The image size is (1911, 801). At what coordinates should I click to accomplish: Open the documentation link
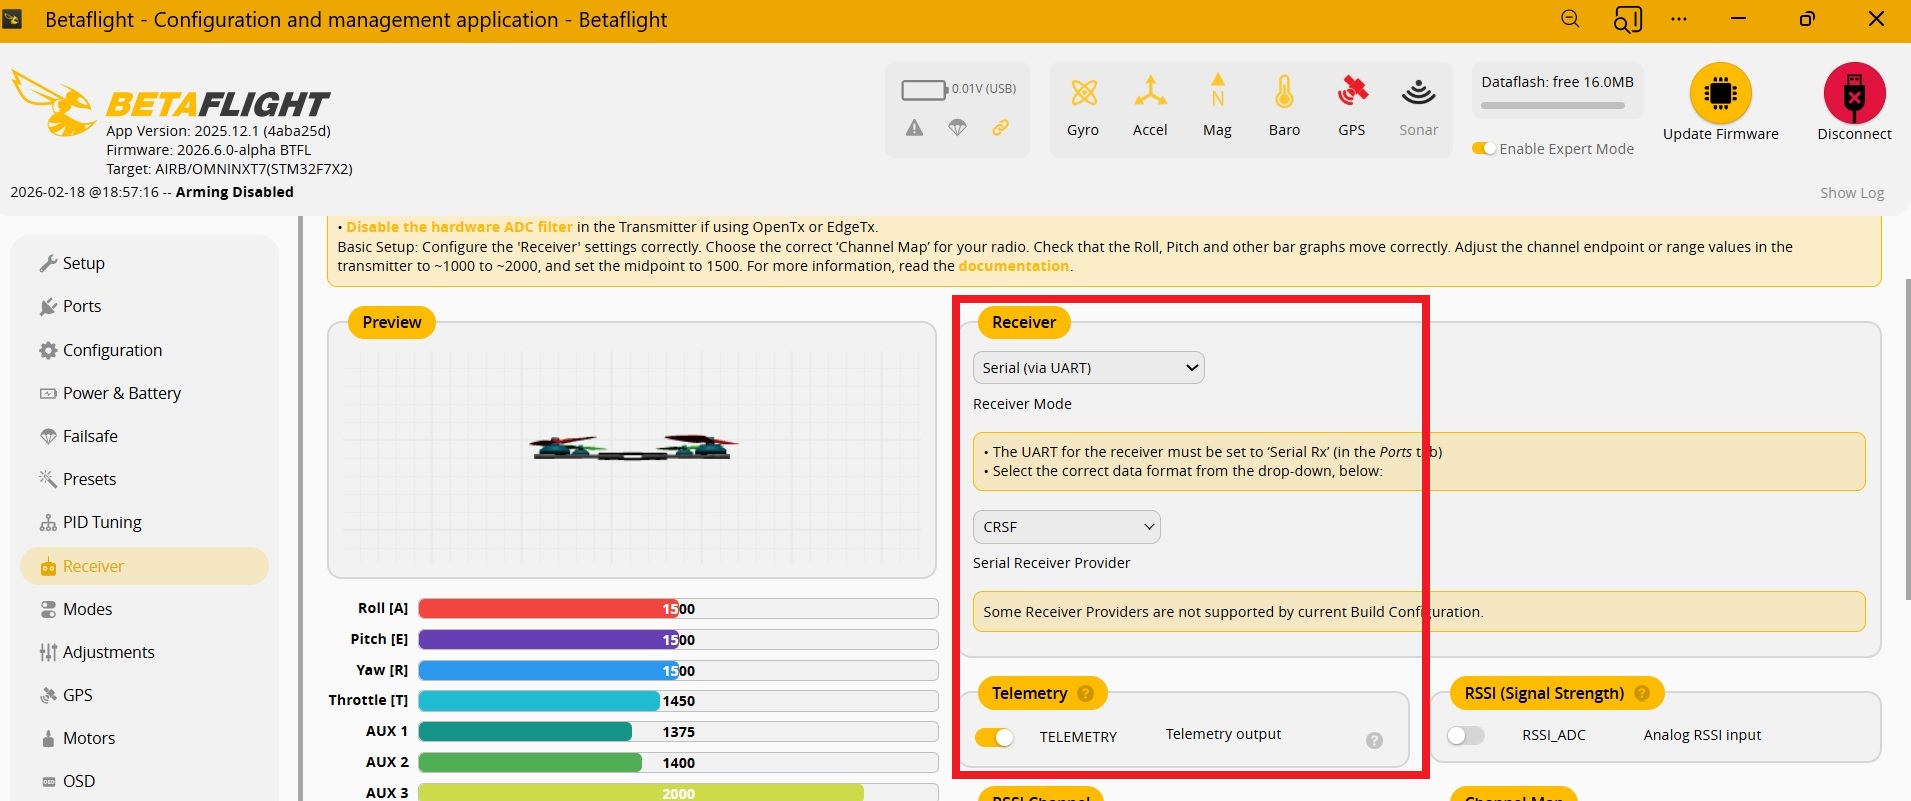pyautogui.click(x=1013, y=266)
